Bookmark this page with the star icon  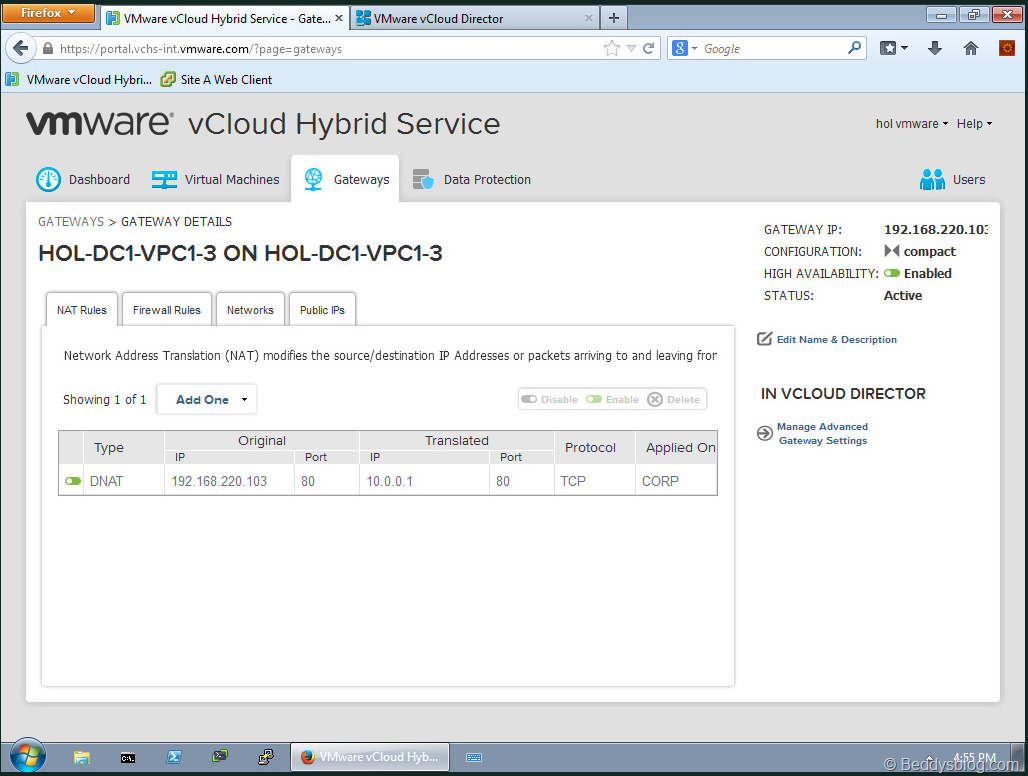click(x=612, y=48)
